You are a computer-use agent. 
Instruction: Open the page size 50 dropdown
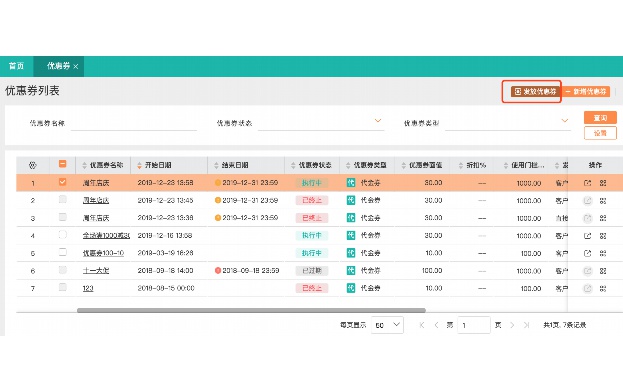click(387, 325)
